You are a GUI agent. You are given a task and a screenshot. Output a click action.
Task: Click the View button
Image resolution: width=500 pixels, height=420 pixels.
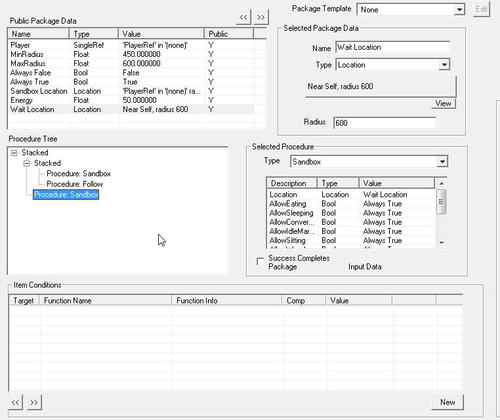(x=443, y=104)
